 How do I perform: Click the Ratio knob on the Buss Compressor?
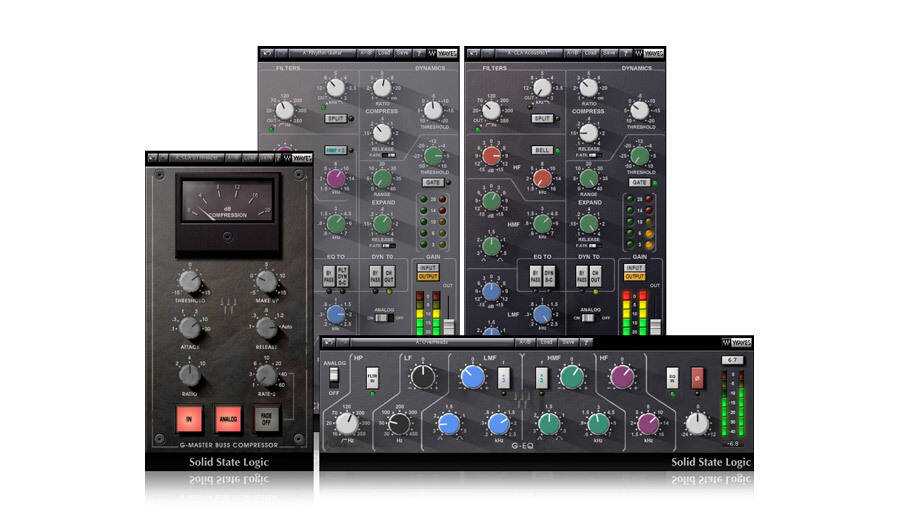(189, 375)
